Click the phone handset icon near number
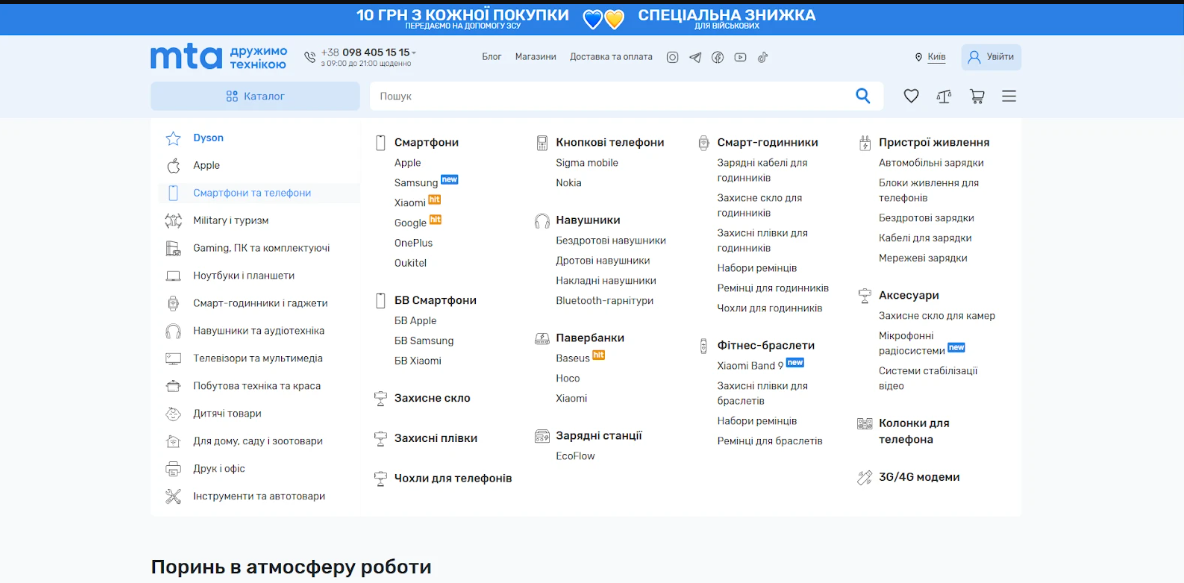The image size is (1184, 583). pyautogui.click(x=310, y=57)
